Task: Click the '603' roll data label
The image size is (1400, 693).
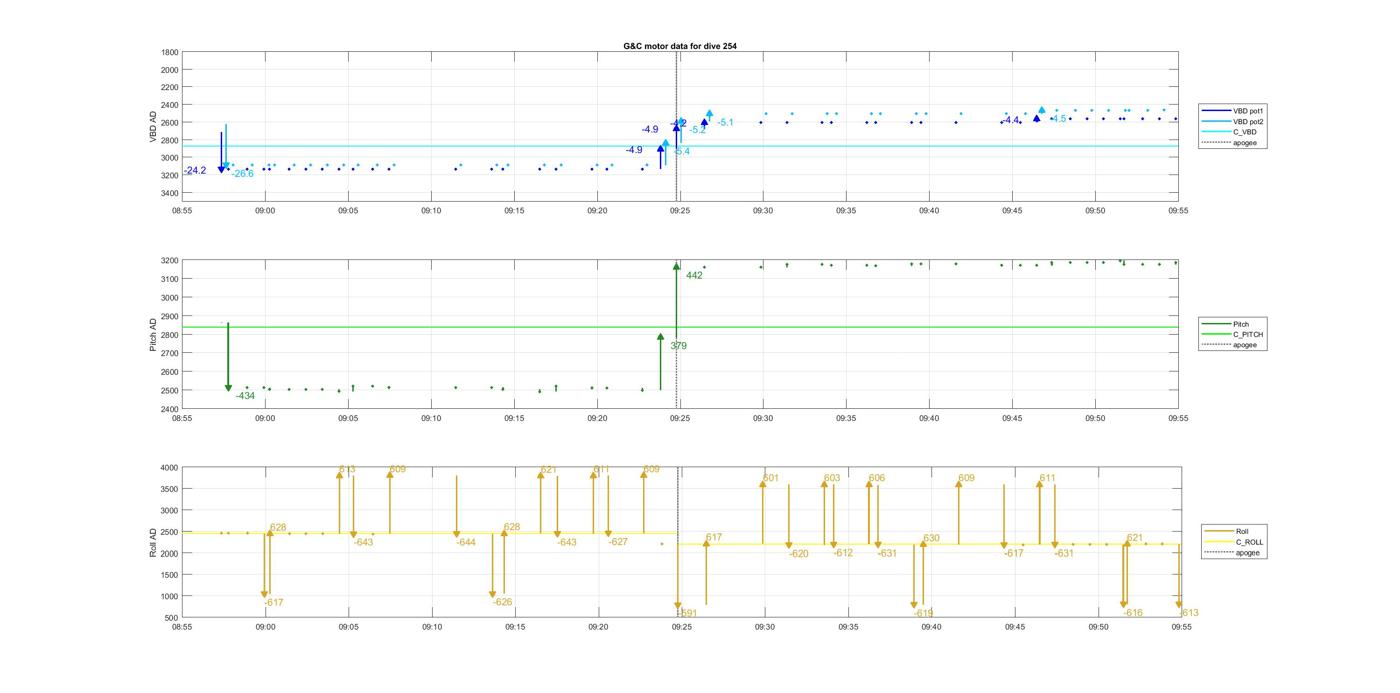Action: point(832,479)
